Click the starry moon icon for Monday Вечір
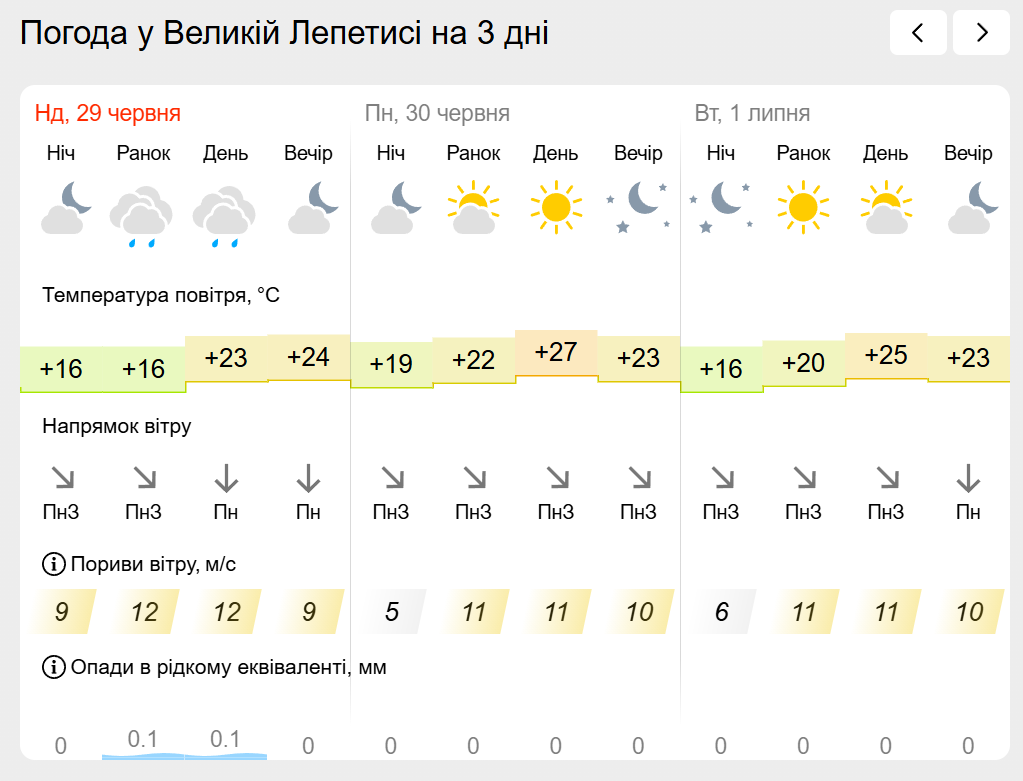Screen dimensions: 1023x781 638,207
